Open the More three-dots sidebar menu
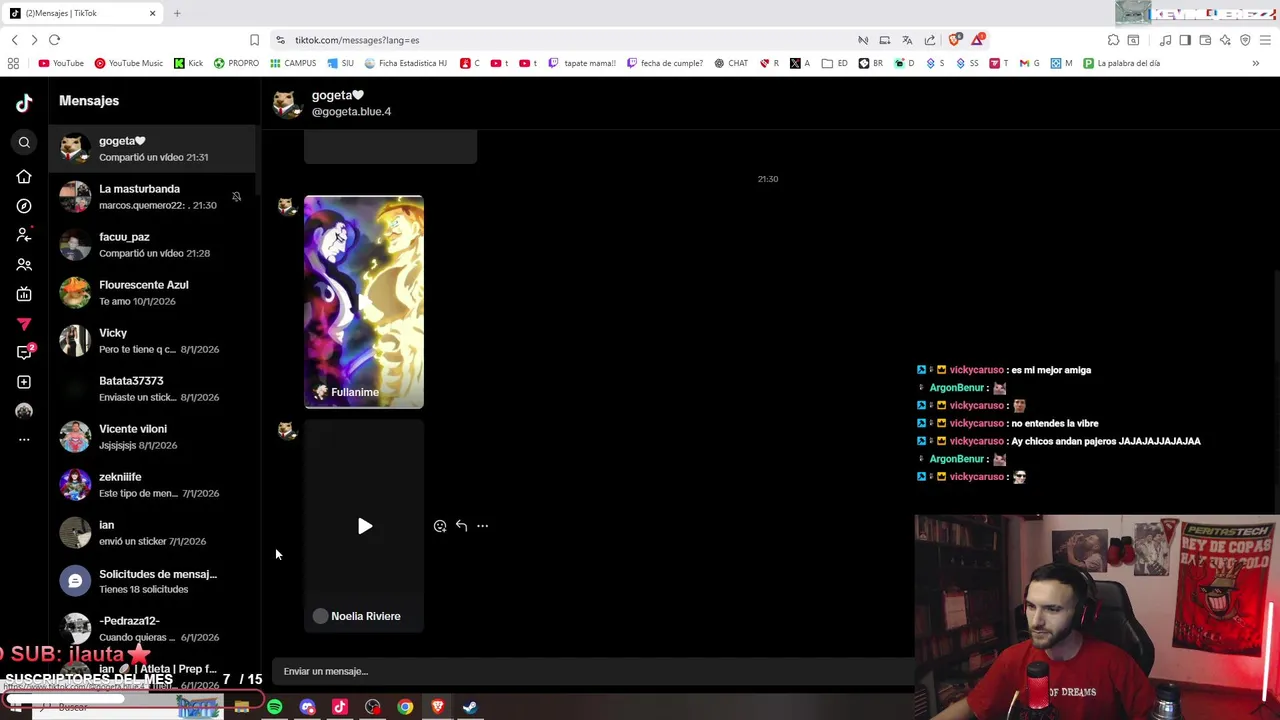Screen dimensions: 1280x720 click(24, 440)
